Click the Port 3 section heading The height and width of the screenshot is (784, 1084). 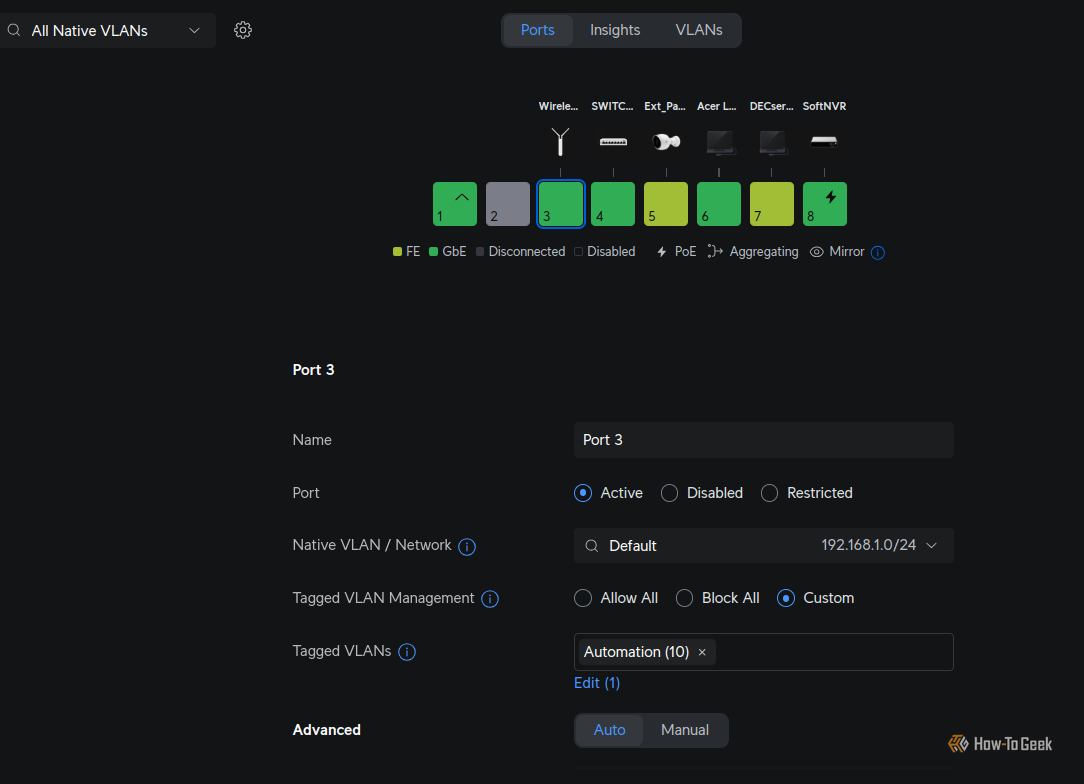click(x=313, y=370)
